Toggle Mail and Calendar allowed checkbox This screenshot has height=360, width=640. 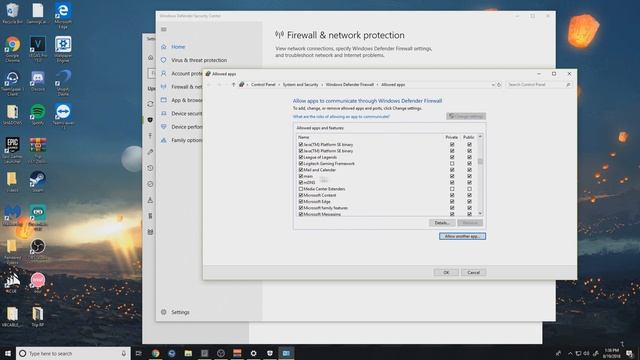coord(301,170)
